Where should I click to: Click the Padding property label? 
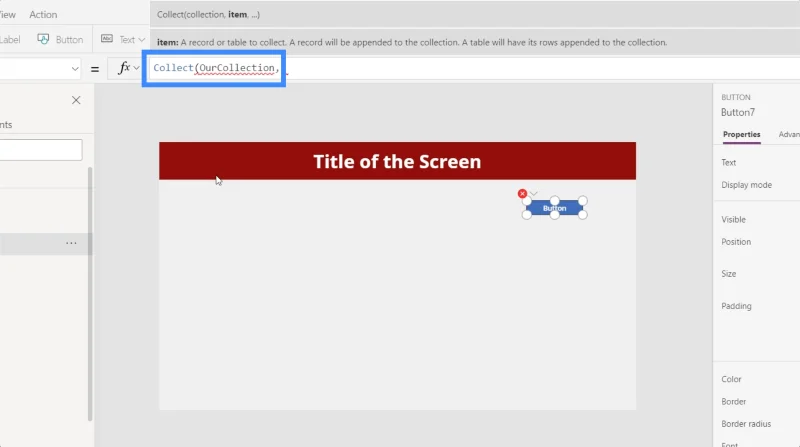pyautogui.click(x=736, y=306)
